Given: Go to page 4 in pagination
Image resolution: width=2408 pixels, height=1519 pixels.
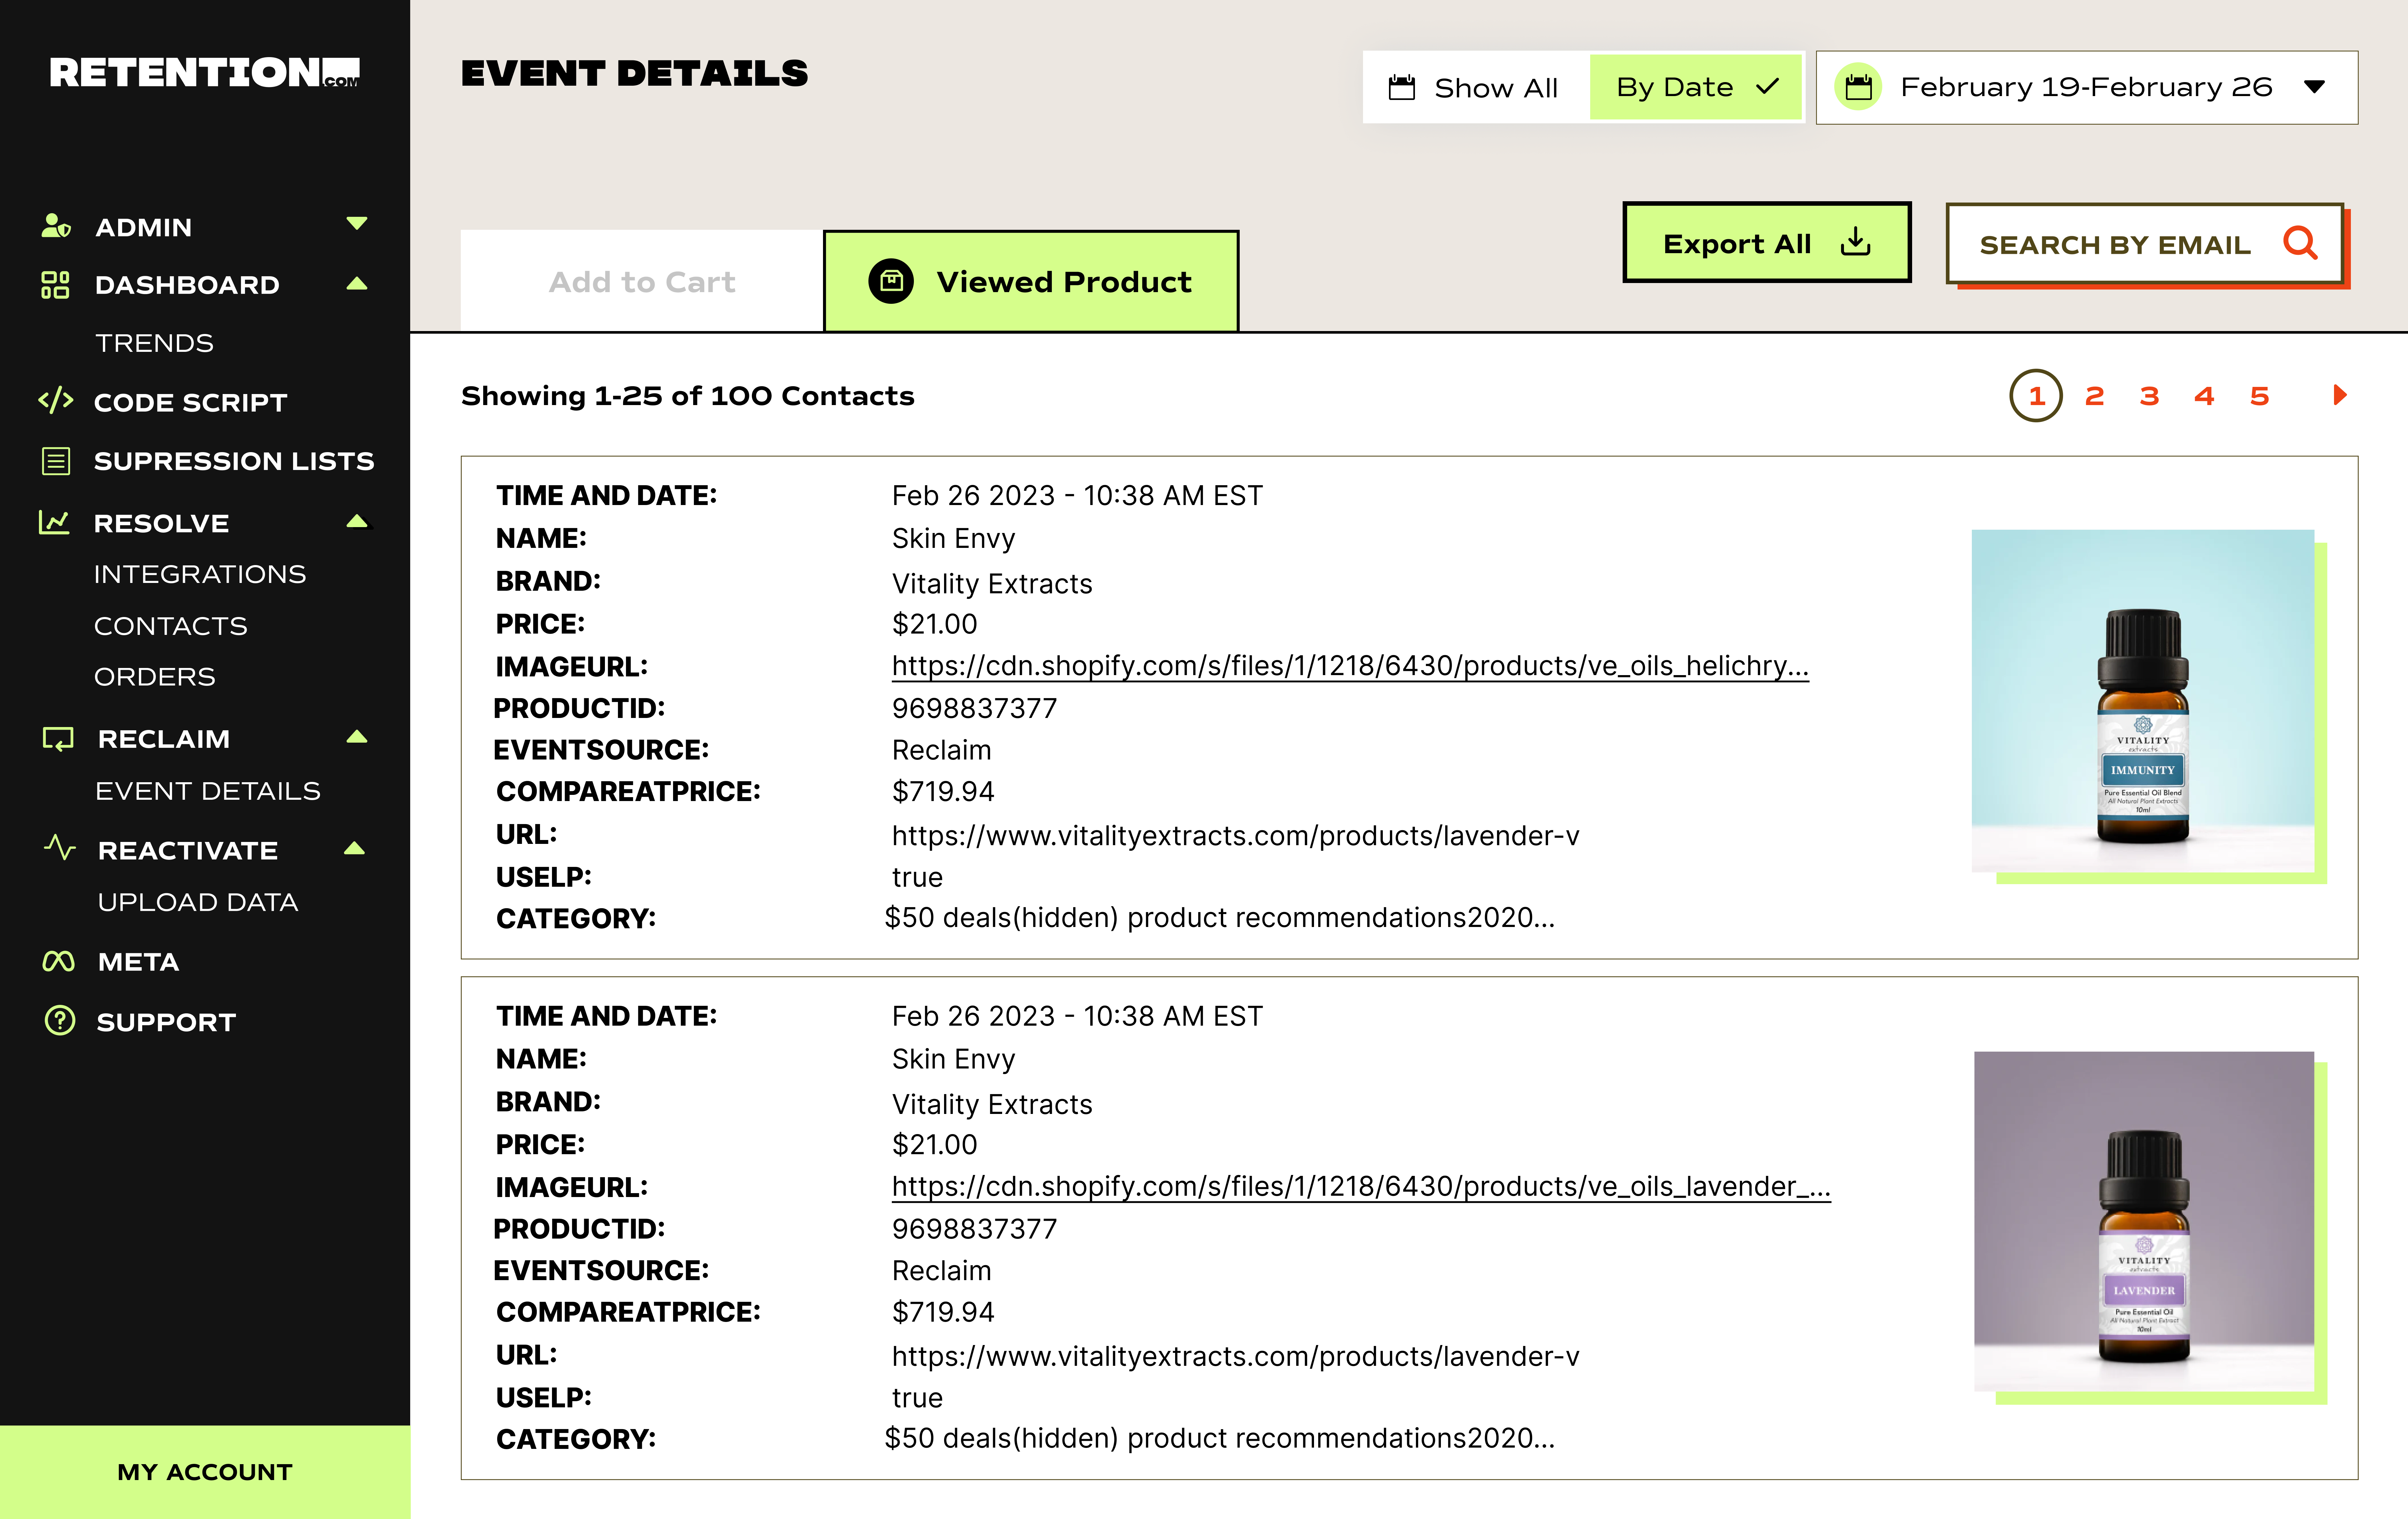Looking at the screenshot, I should (2204, 396).
